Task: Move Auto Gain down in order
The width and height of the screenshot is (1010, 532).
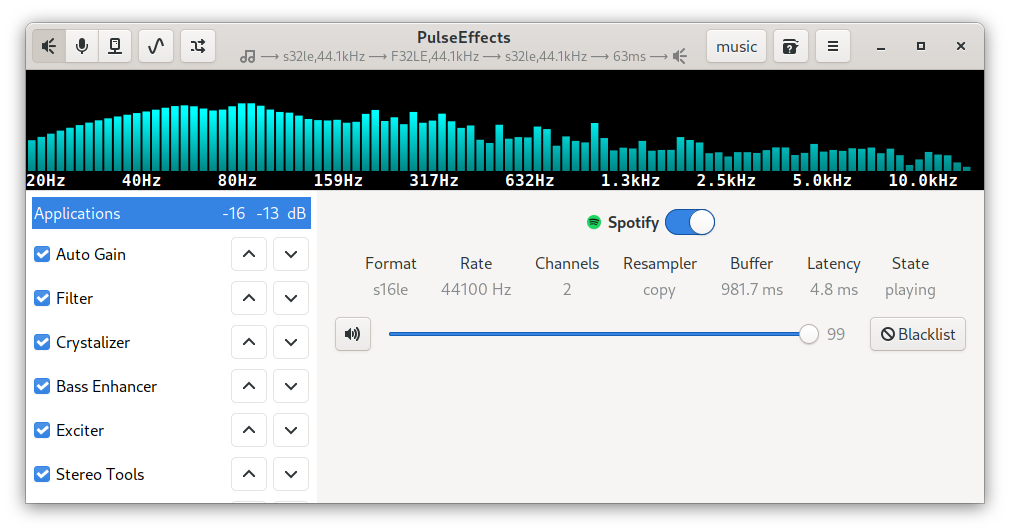Action: (x=291, y=254)
